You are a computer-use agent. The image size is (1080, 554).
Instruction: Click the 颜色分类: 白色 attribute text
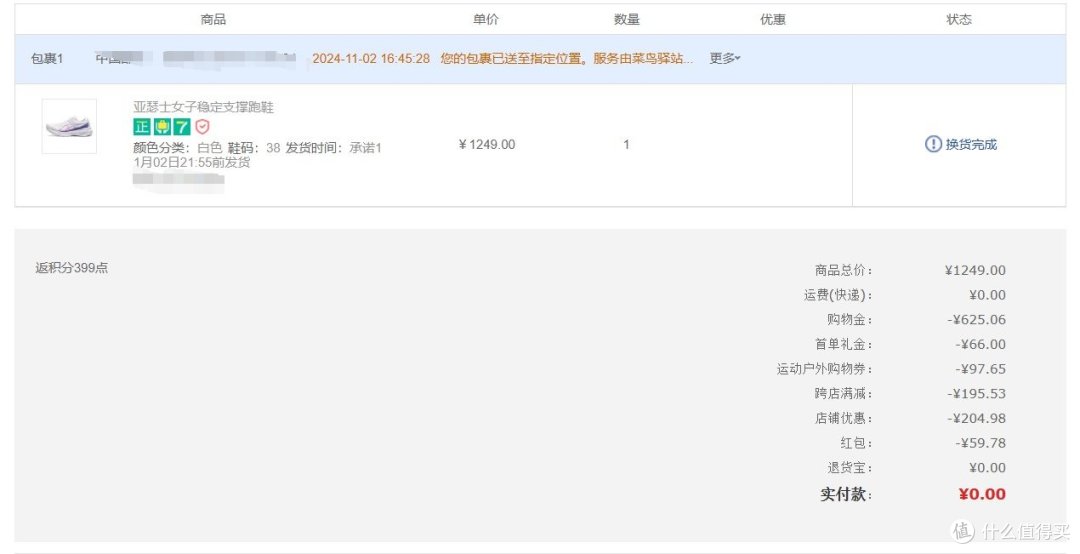[x=178, y=148]
